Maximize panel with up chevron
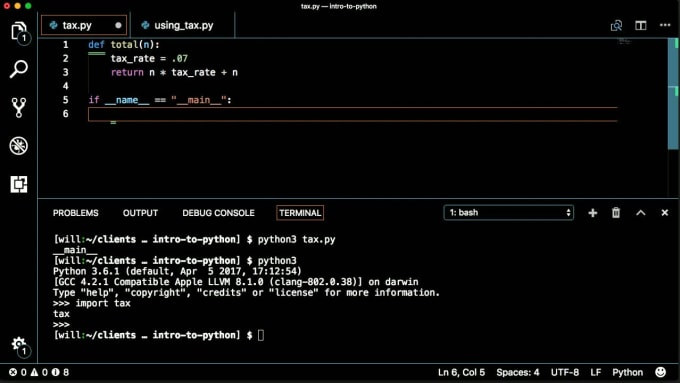The height and width of the screenshot is (383, 680). pos(641,213)
